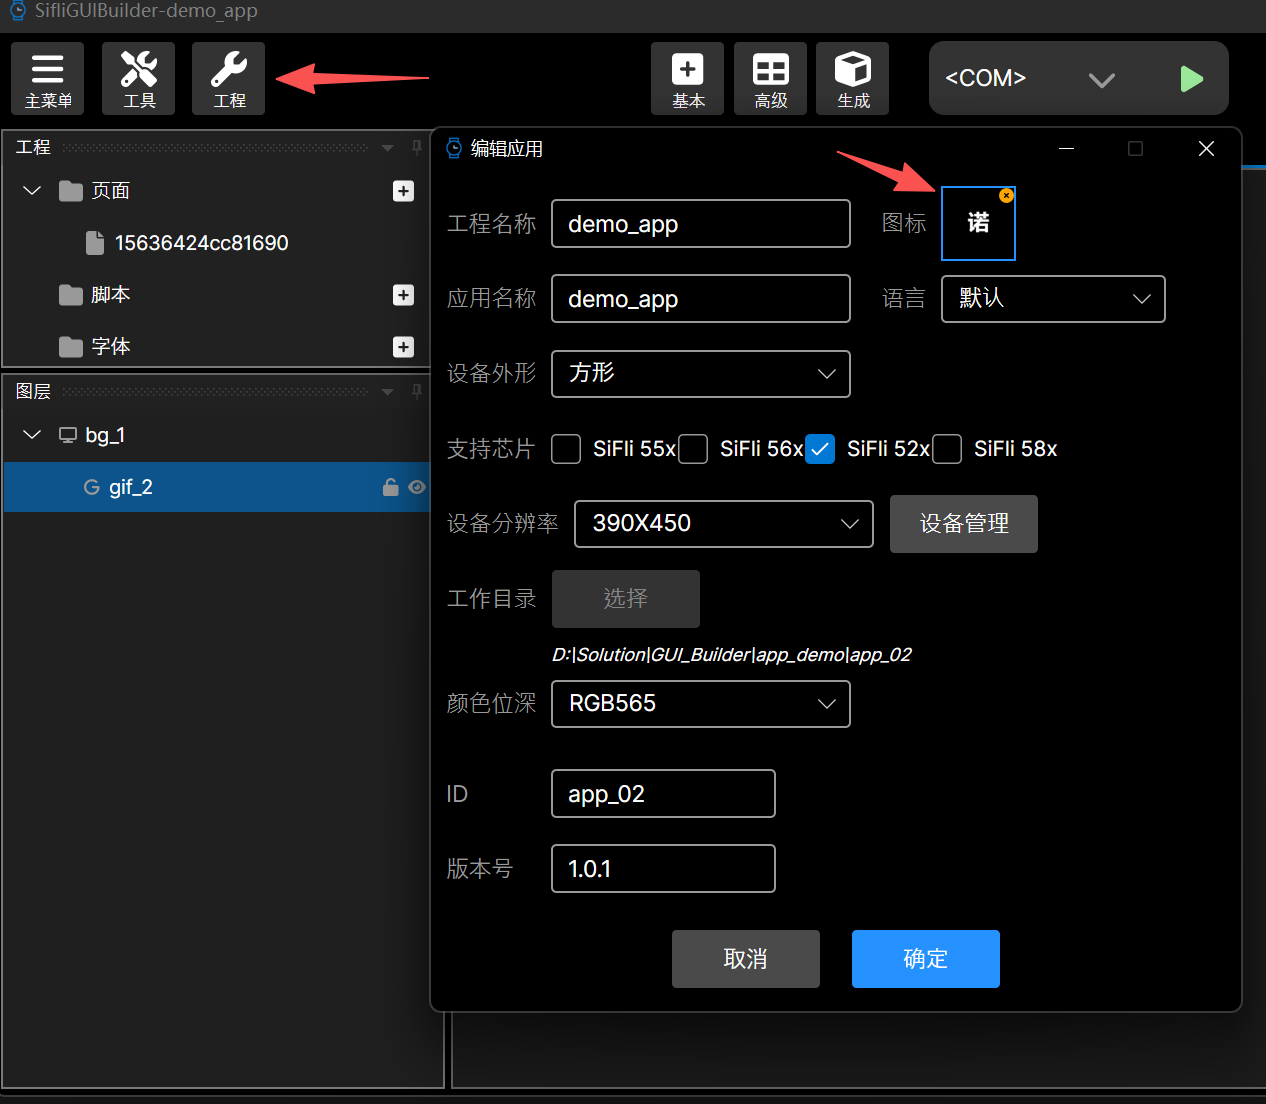Open the 高级 advanced components icon
The image size is (1266, 1104).
pyautogui.click(x=770, y=78)
